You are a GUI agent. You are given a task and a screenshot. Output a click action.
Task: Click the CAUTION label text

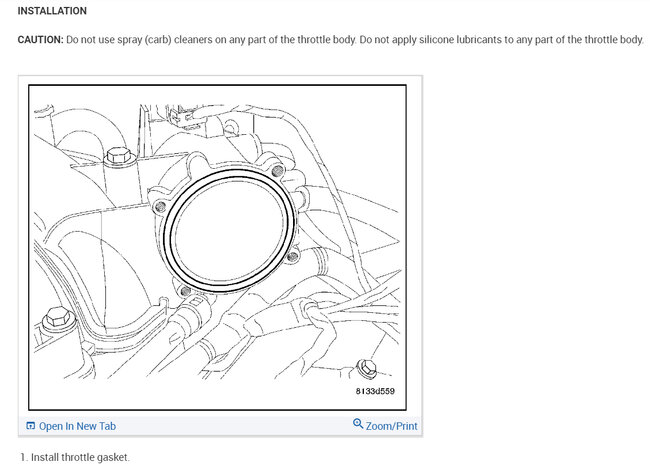click(x=41, y=40)
